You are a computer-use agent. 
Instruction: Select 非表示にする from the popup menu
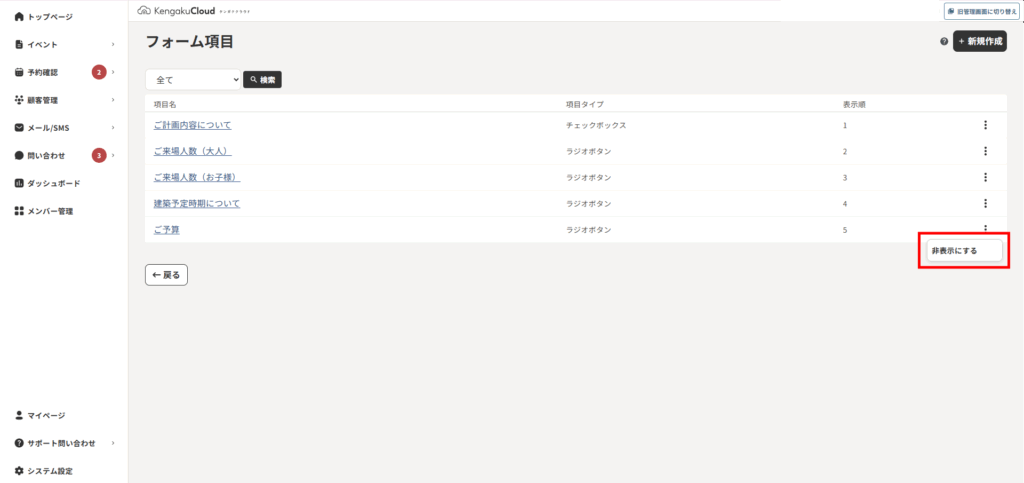tap(963, 251)
